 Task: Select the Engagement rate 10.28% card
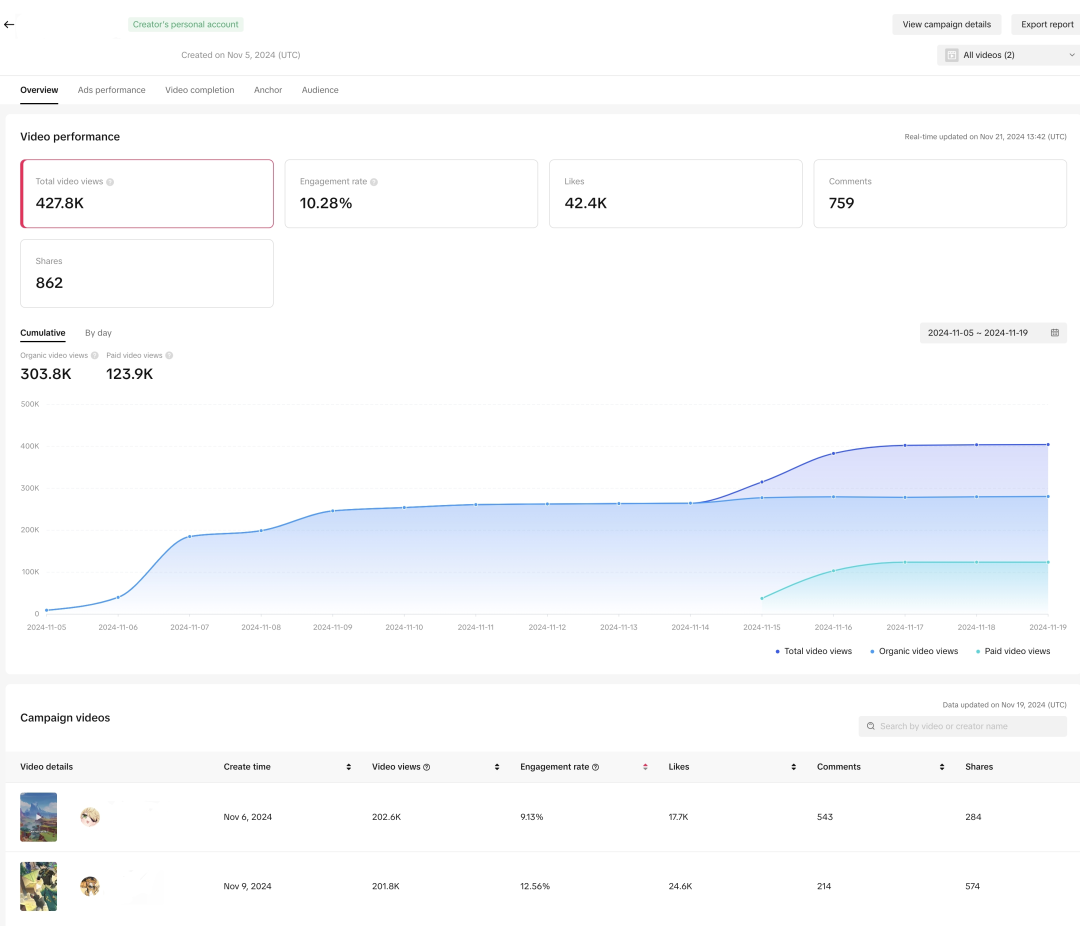pyautogui.click(x=411, y=194)
